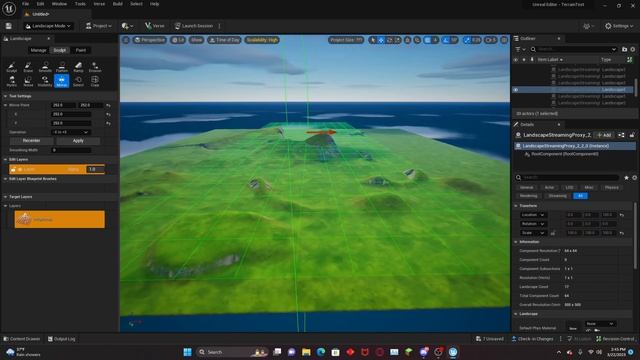Click the Save icon in main toolbar
The height and width of the screenshot is (360, 640).
coord(9,26)
